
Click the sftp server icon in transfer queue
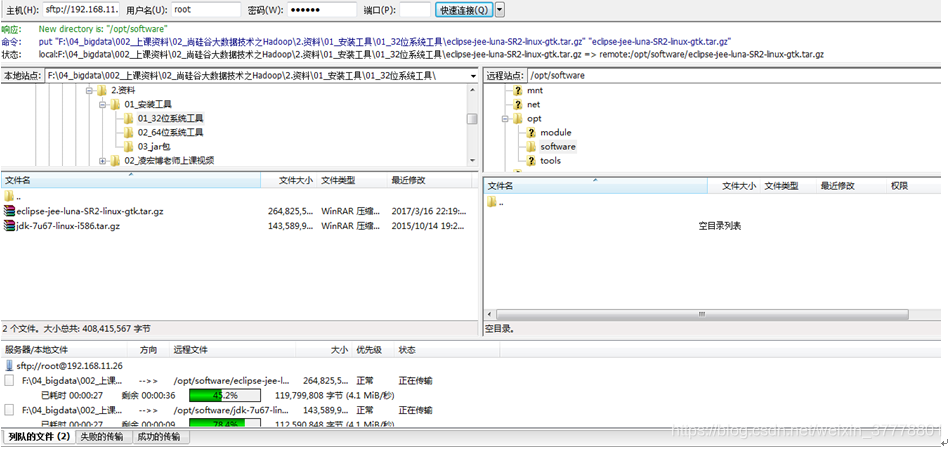pyautogui.click(x=9, y=366)
